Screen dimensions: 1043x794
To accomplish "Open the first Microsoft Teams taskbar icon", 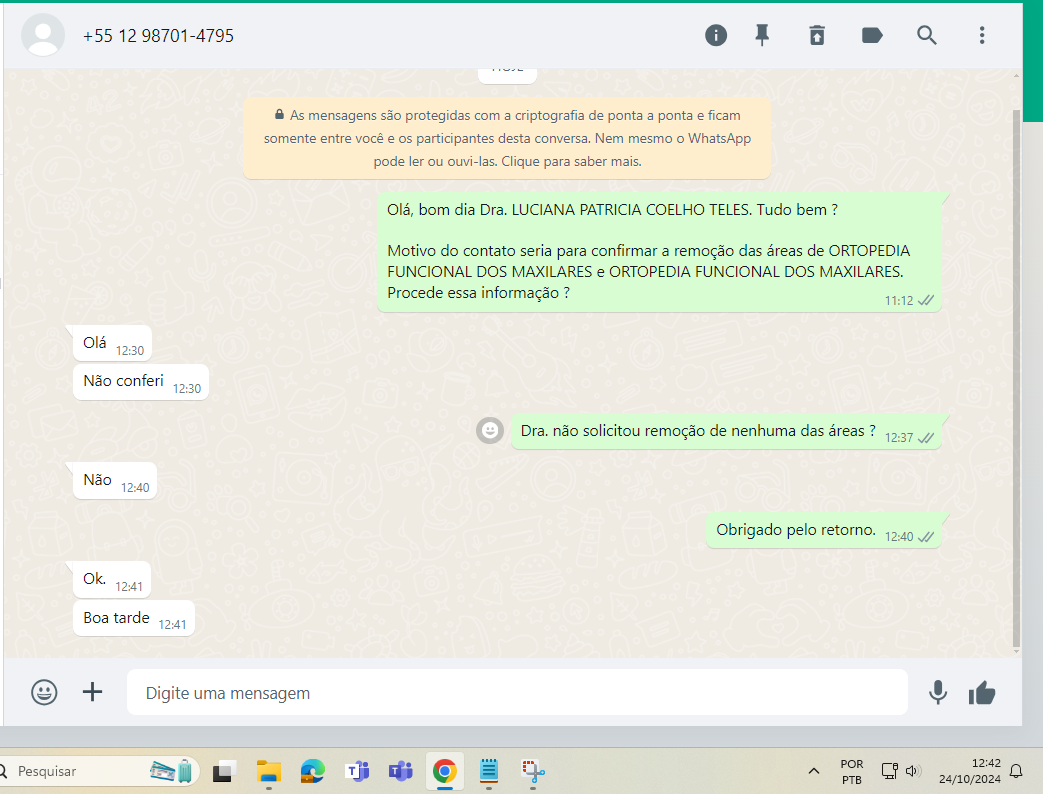I will [x=357, y=771].
